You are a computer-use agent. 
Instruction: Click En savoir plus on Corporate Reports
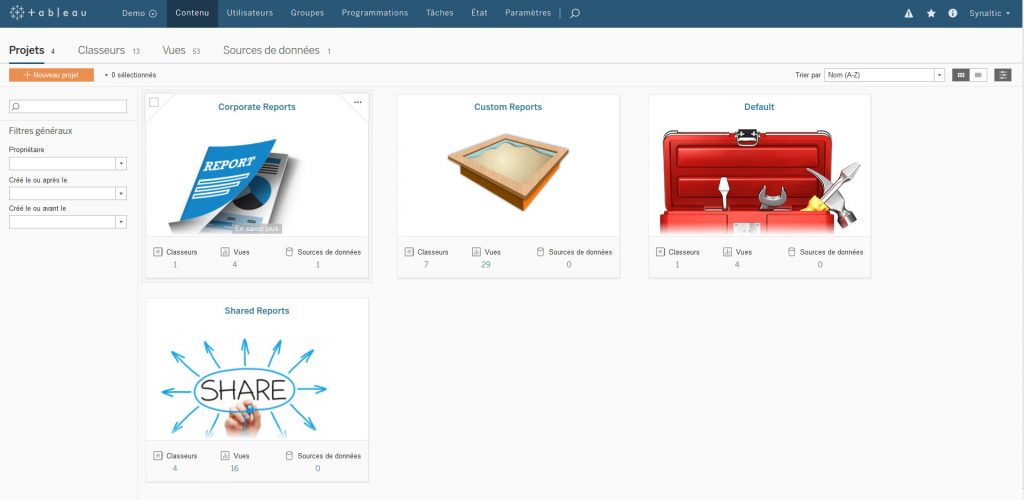(x=257, y=229)
